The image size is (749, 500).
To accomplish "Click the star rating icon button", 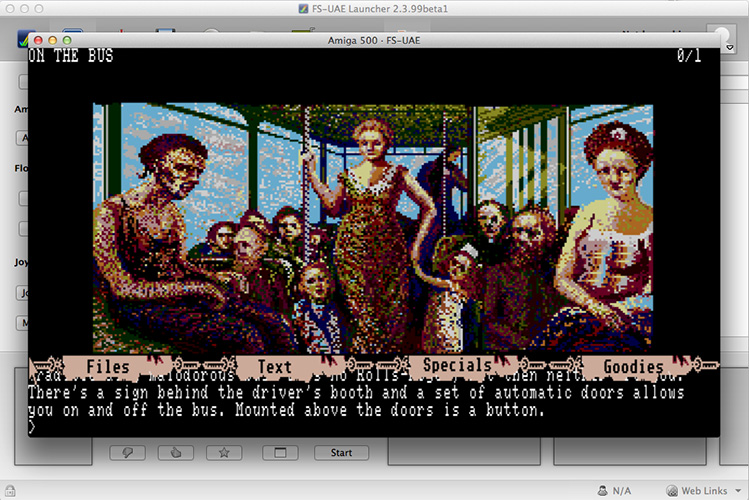I will (x=224, y=453).
